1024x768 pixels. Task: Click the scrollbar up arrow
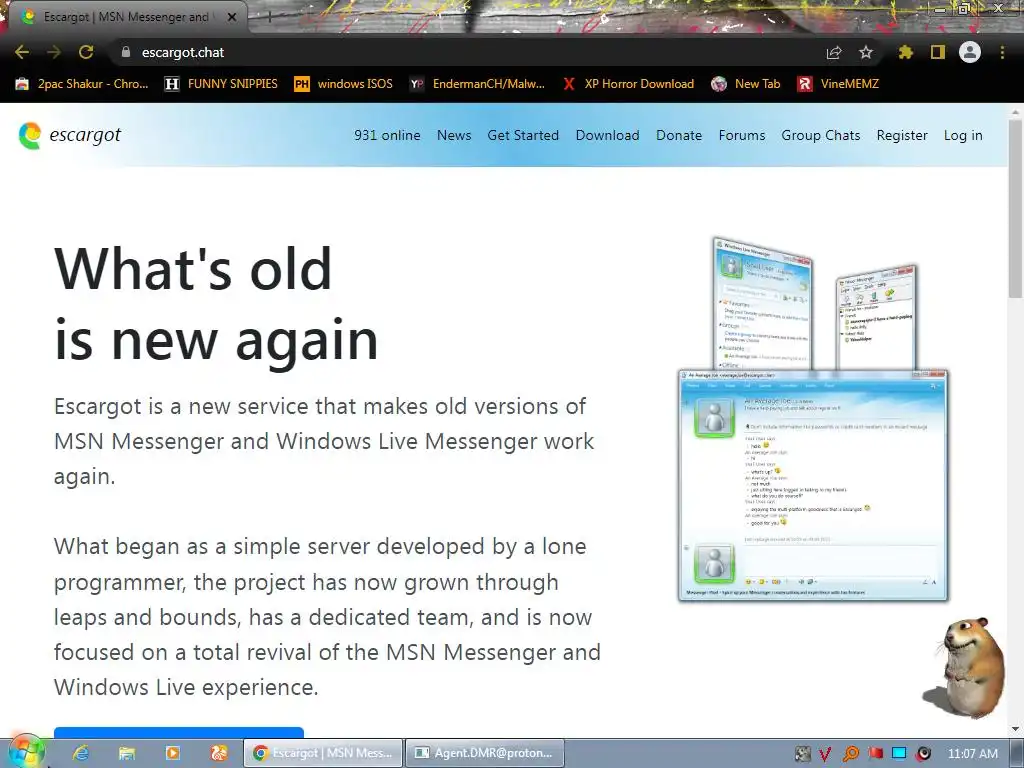coord(1016,112)
